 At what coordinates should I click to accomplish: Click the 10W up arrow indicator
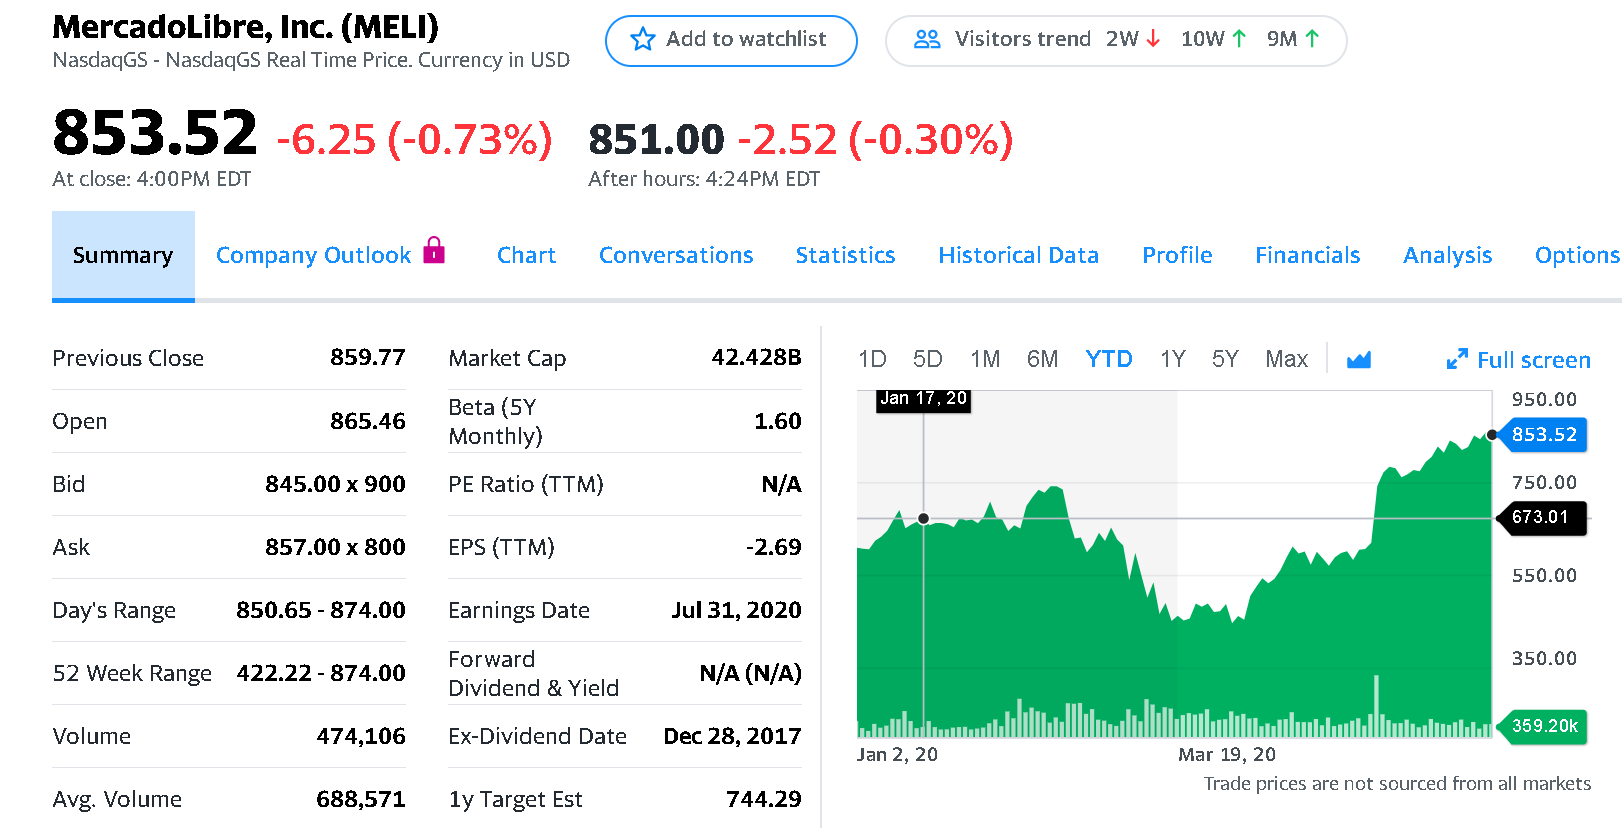pos(1239,39)
